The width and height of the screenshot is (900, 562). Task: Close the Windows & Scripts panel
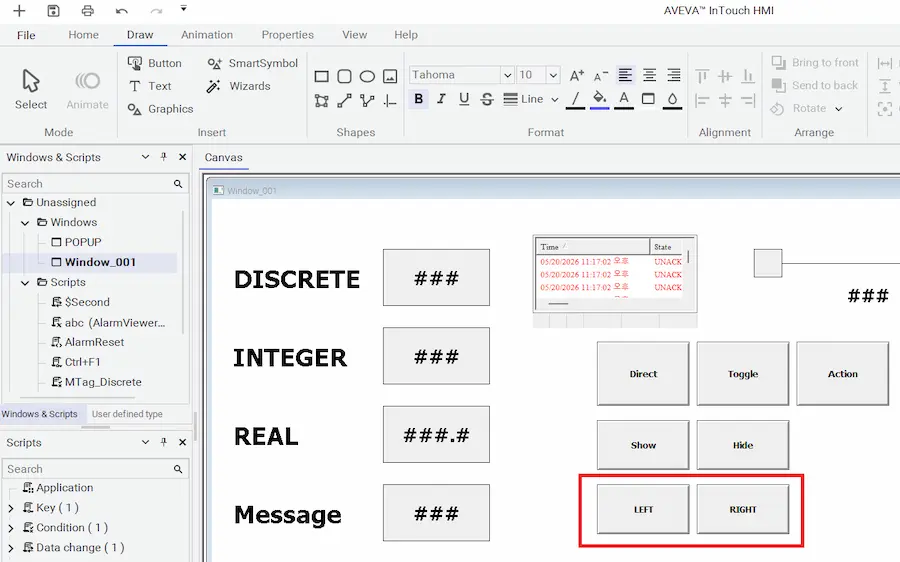tap(183, 157)
